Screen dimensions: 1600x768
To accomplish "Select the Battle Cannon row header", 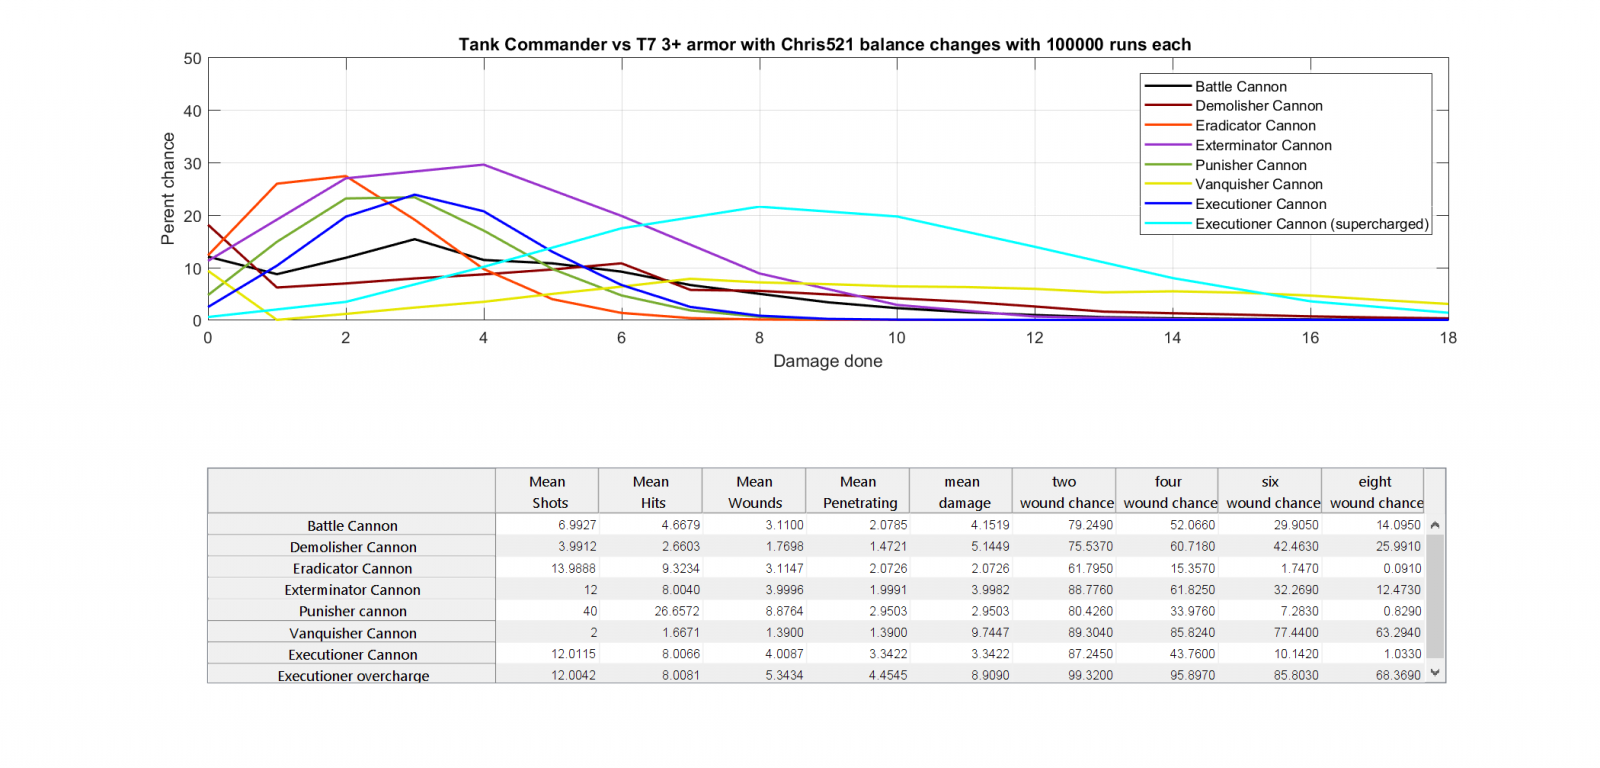I will [352, 526].
